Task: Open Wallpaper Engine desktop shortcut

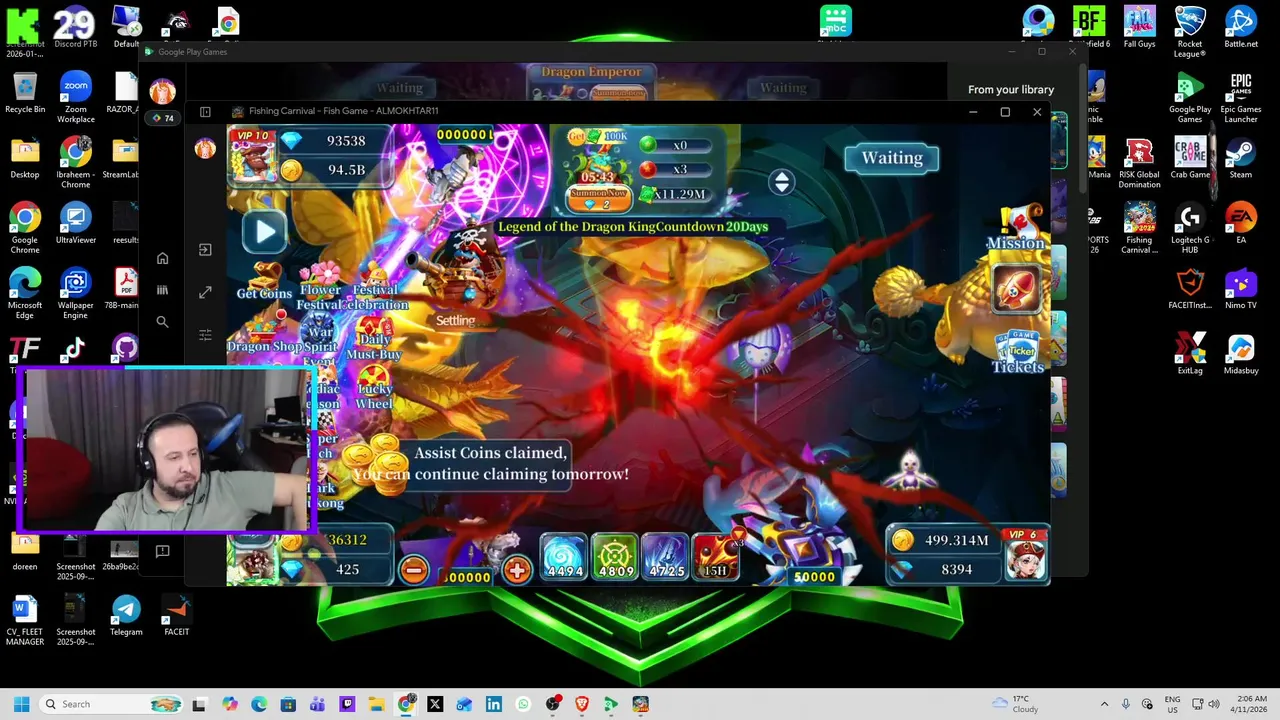Action: pyautogui.click(x=75, y=293)
